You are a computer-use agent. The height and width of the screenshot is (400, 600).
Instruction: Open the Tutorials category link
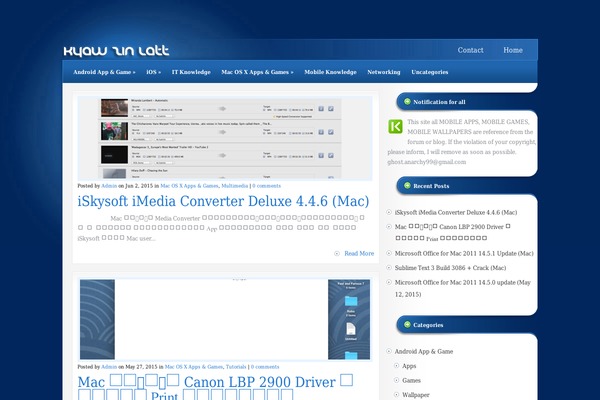tap(236, 367)
